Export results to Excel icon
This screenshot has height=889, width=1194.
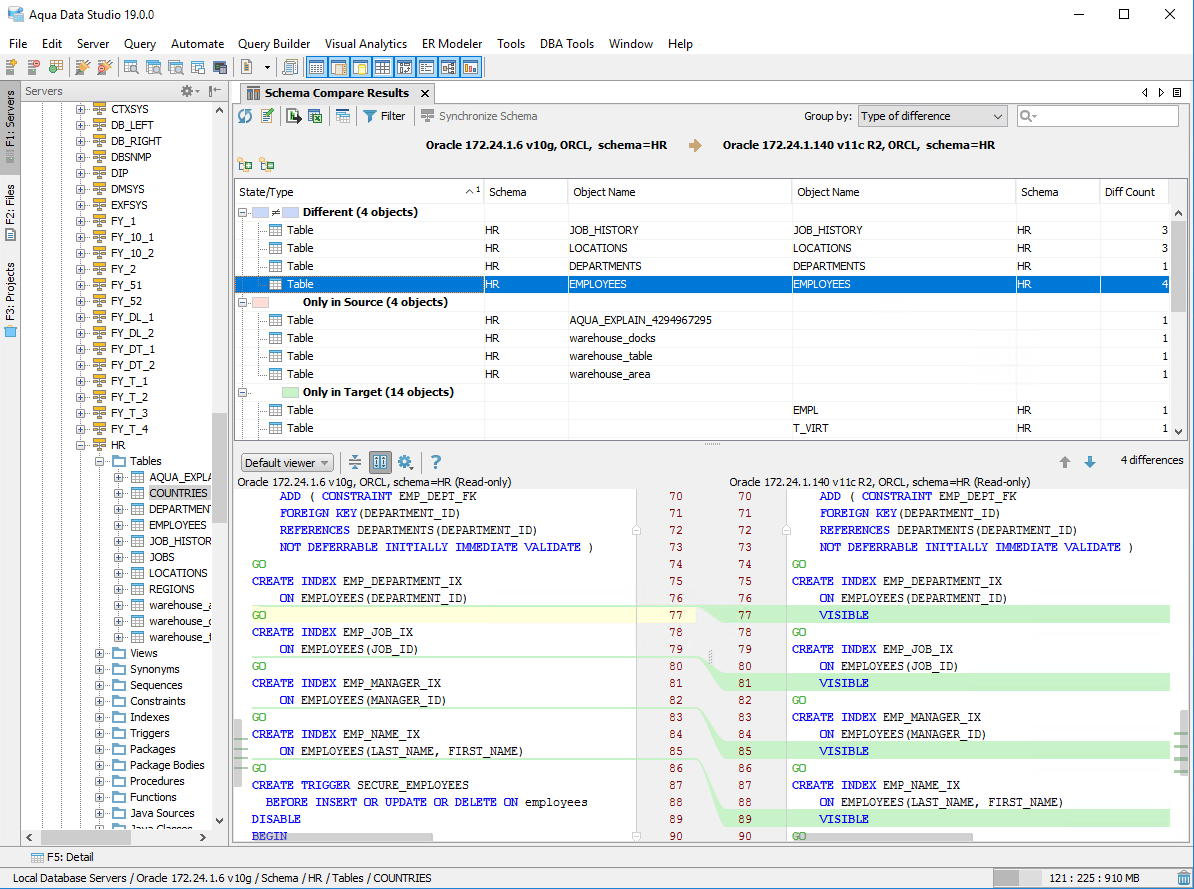(315, 116)
